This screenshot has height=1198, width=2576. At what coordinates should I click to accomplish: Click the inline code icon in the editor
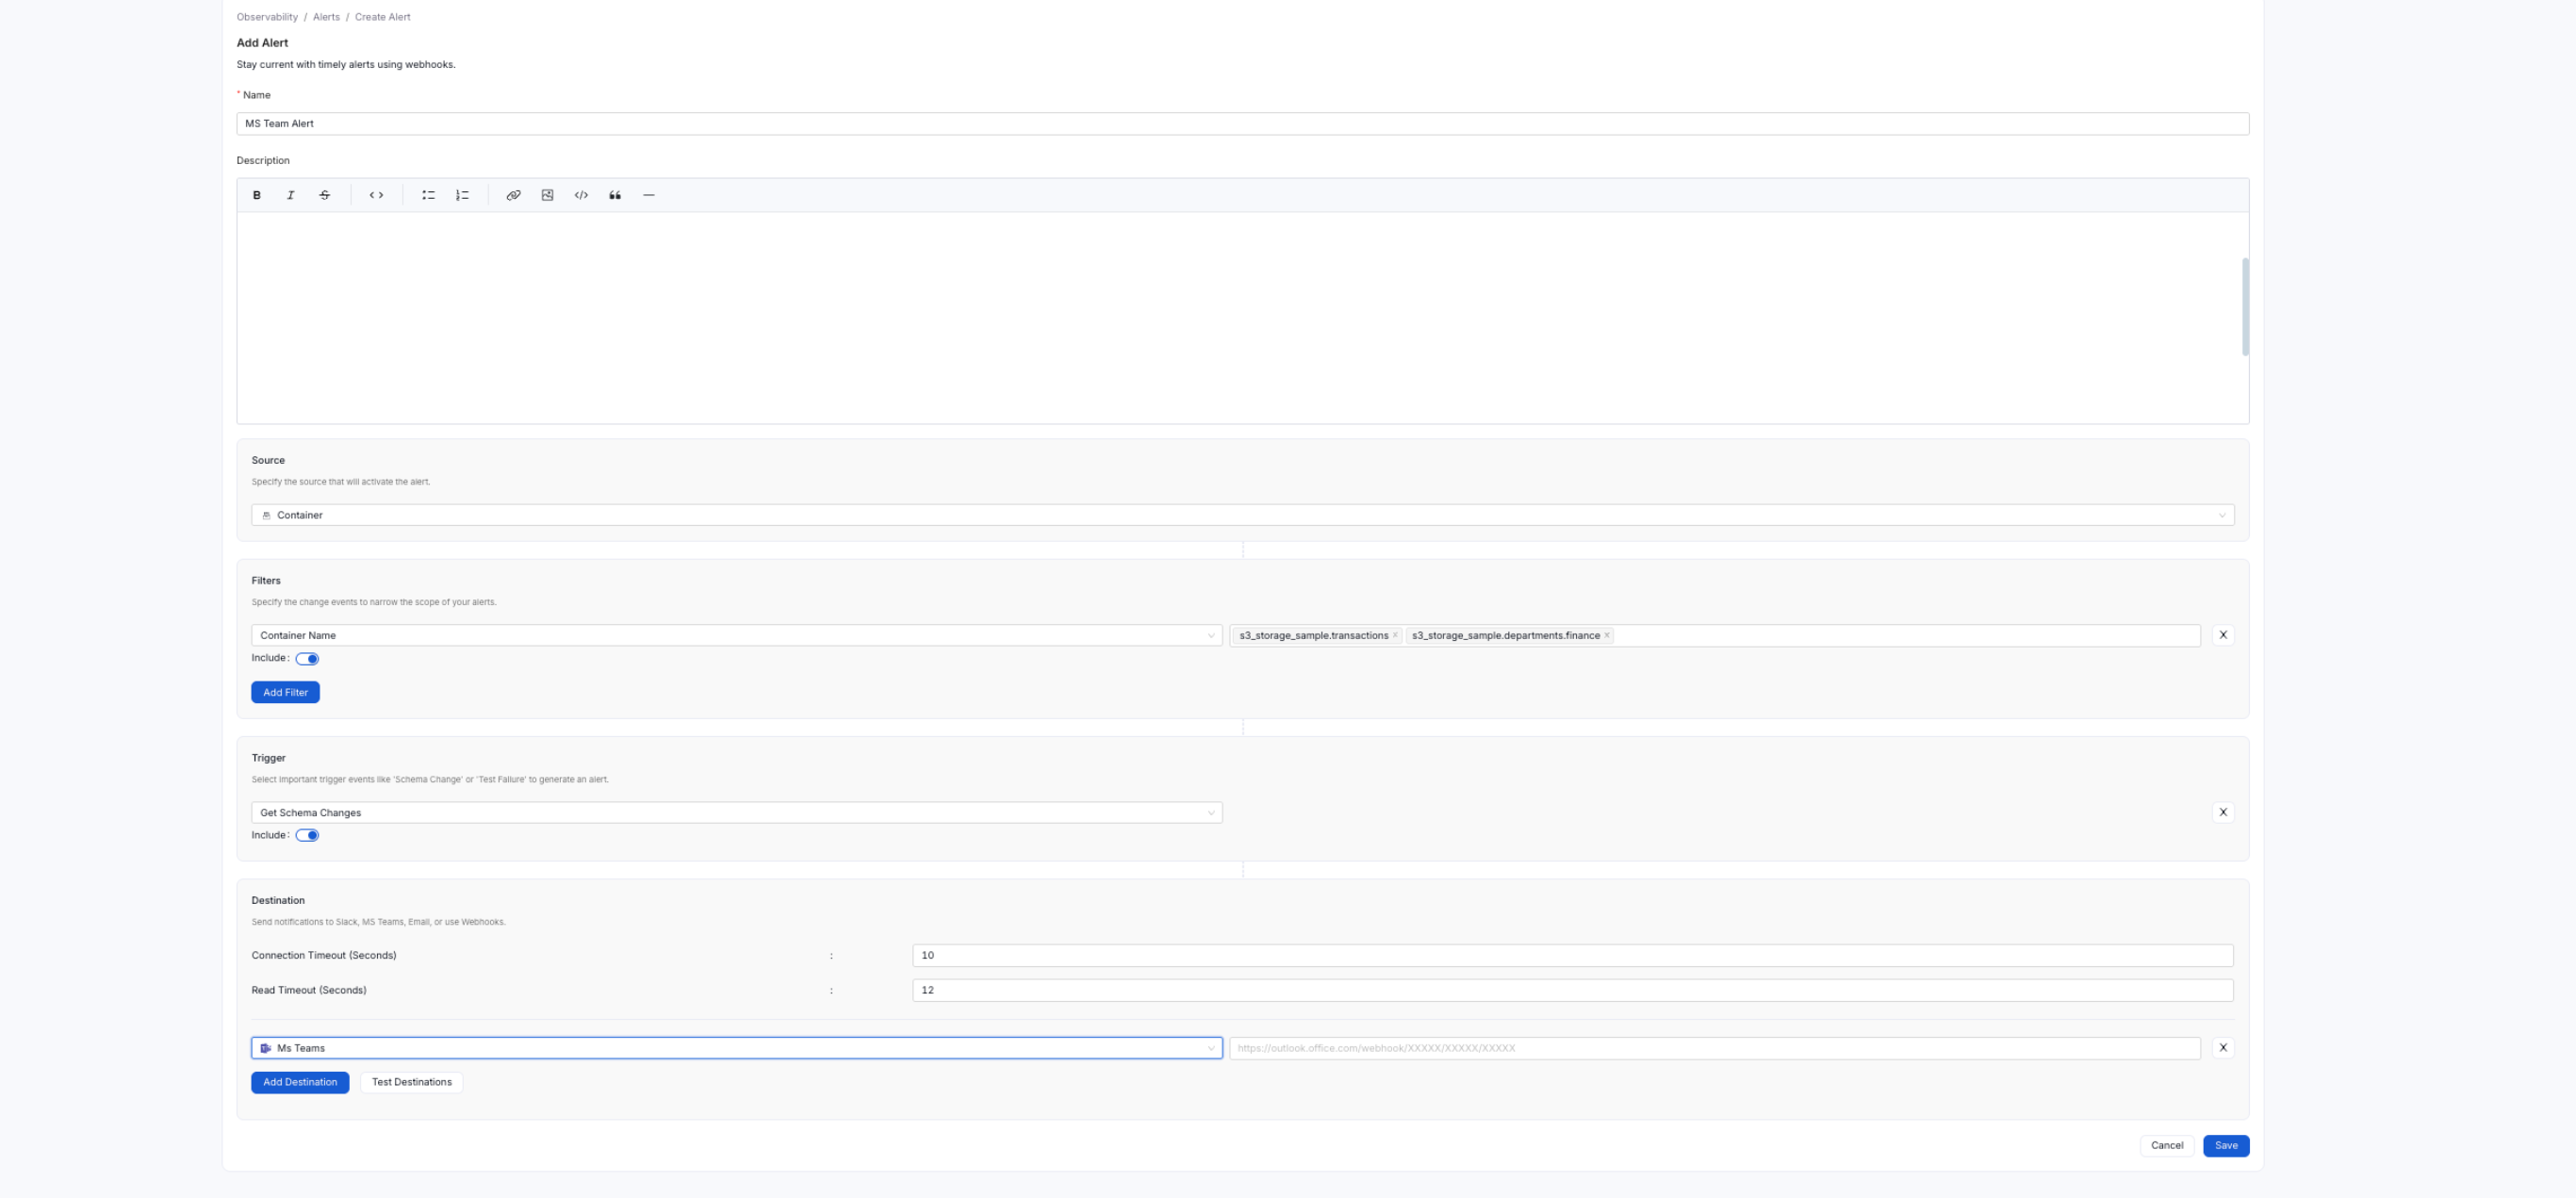click(376, 195)
